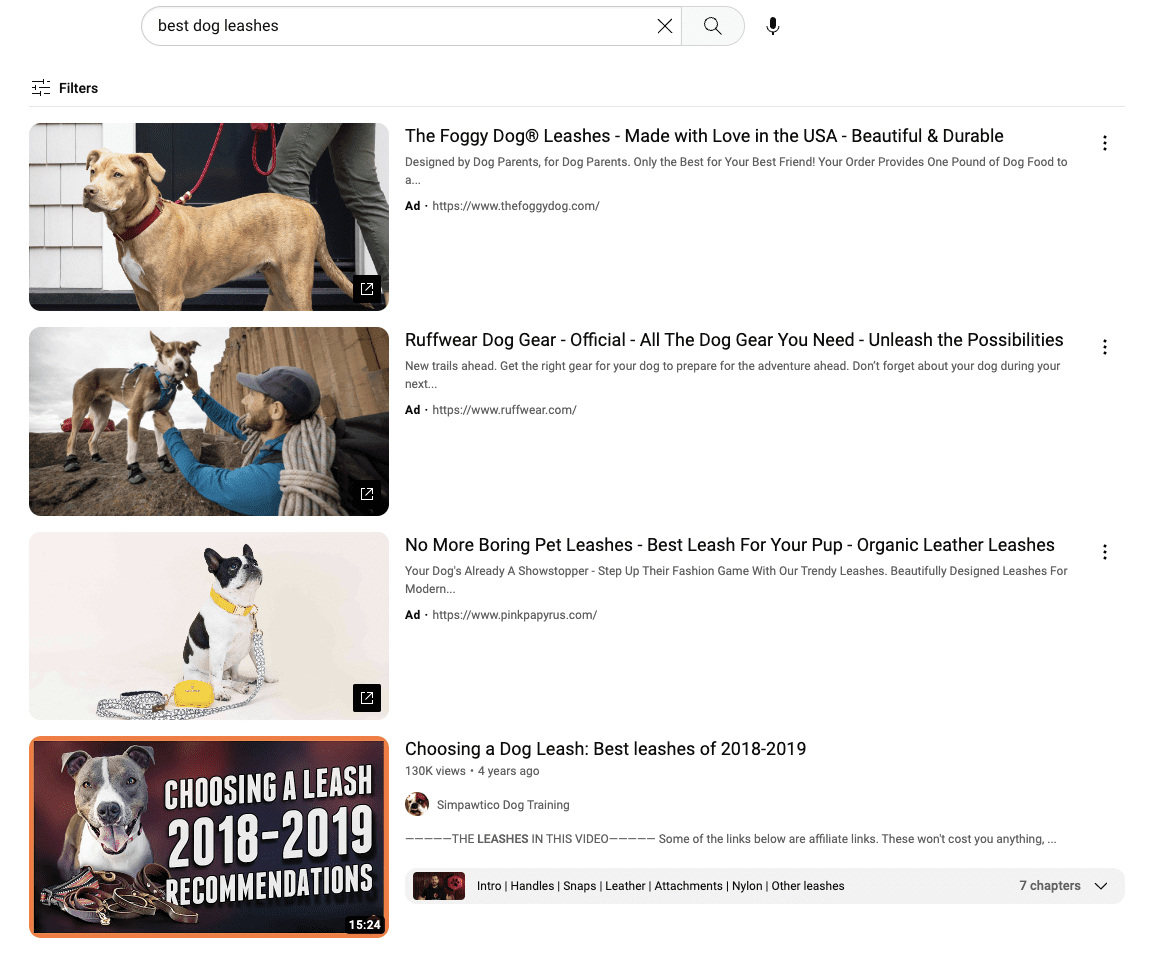
Task: Visit the pinkpapyrus.com ad link
Action: (515, 614)
